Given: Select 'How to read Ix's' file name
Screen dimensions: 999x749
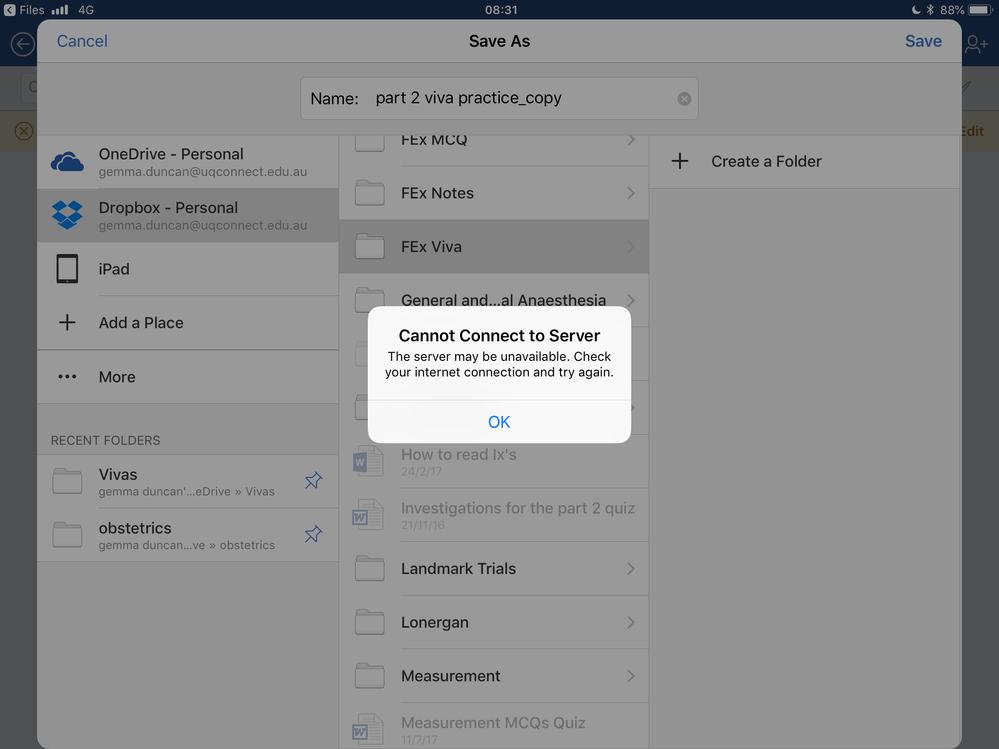Looking at the screenshot, I should [x=459, y=455].
